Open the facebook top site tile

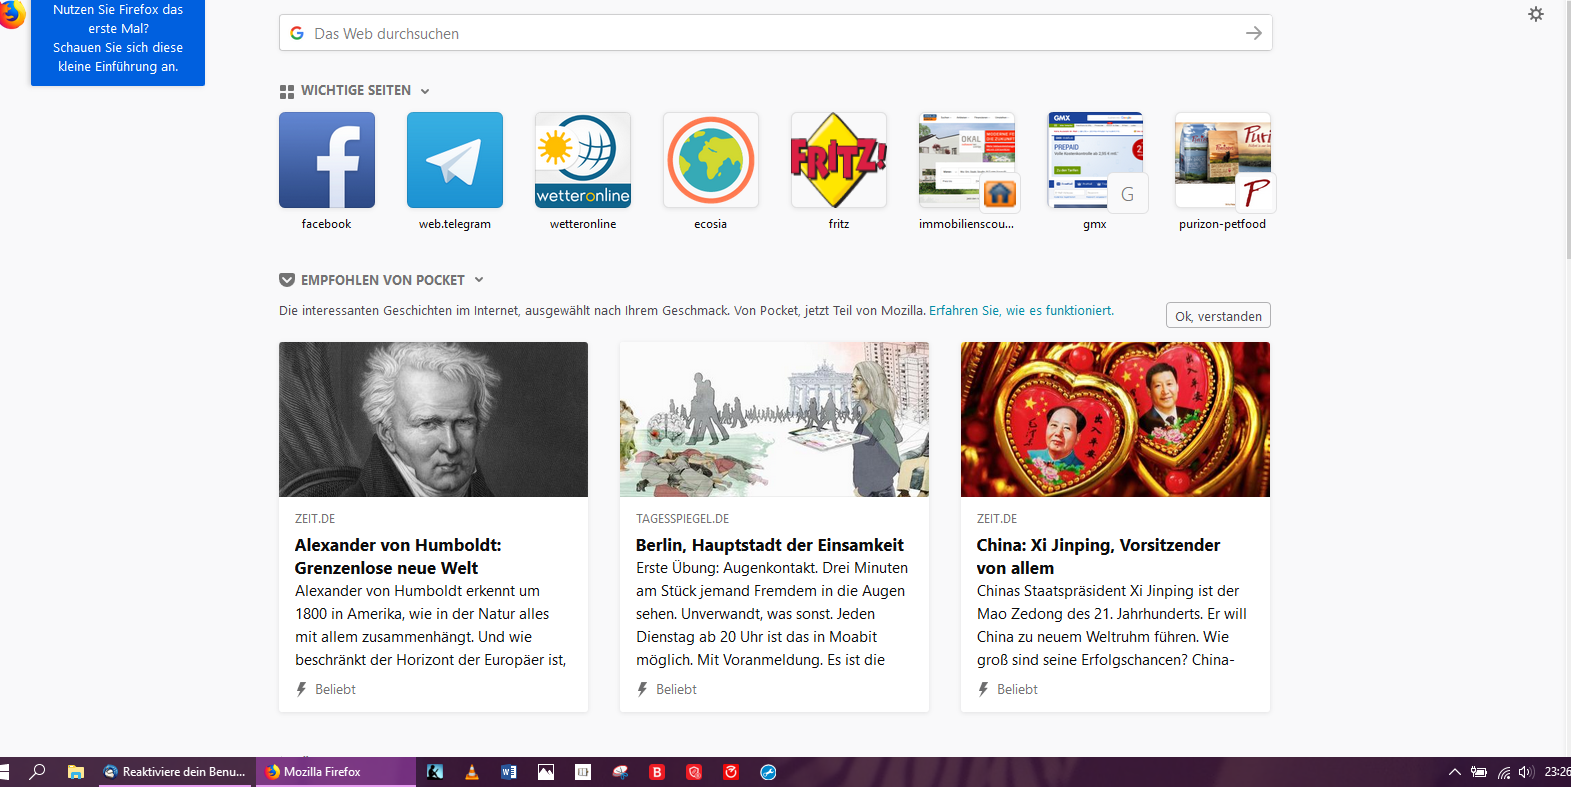pyautogui.click(x=326, y=160)
